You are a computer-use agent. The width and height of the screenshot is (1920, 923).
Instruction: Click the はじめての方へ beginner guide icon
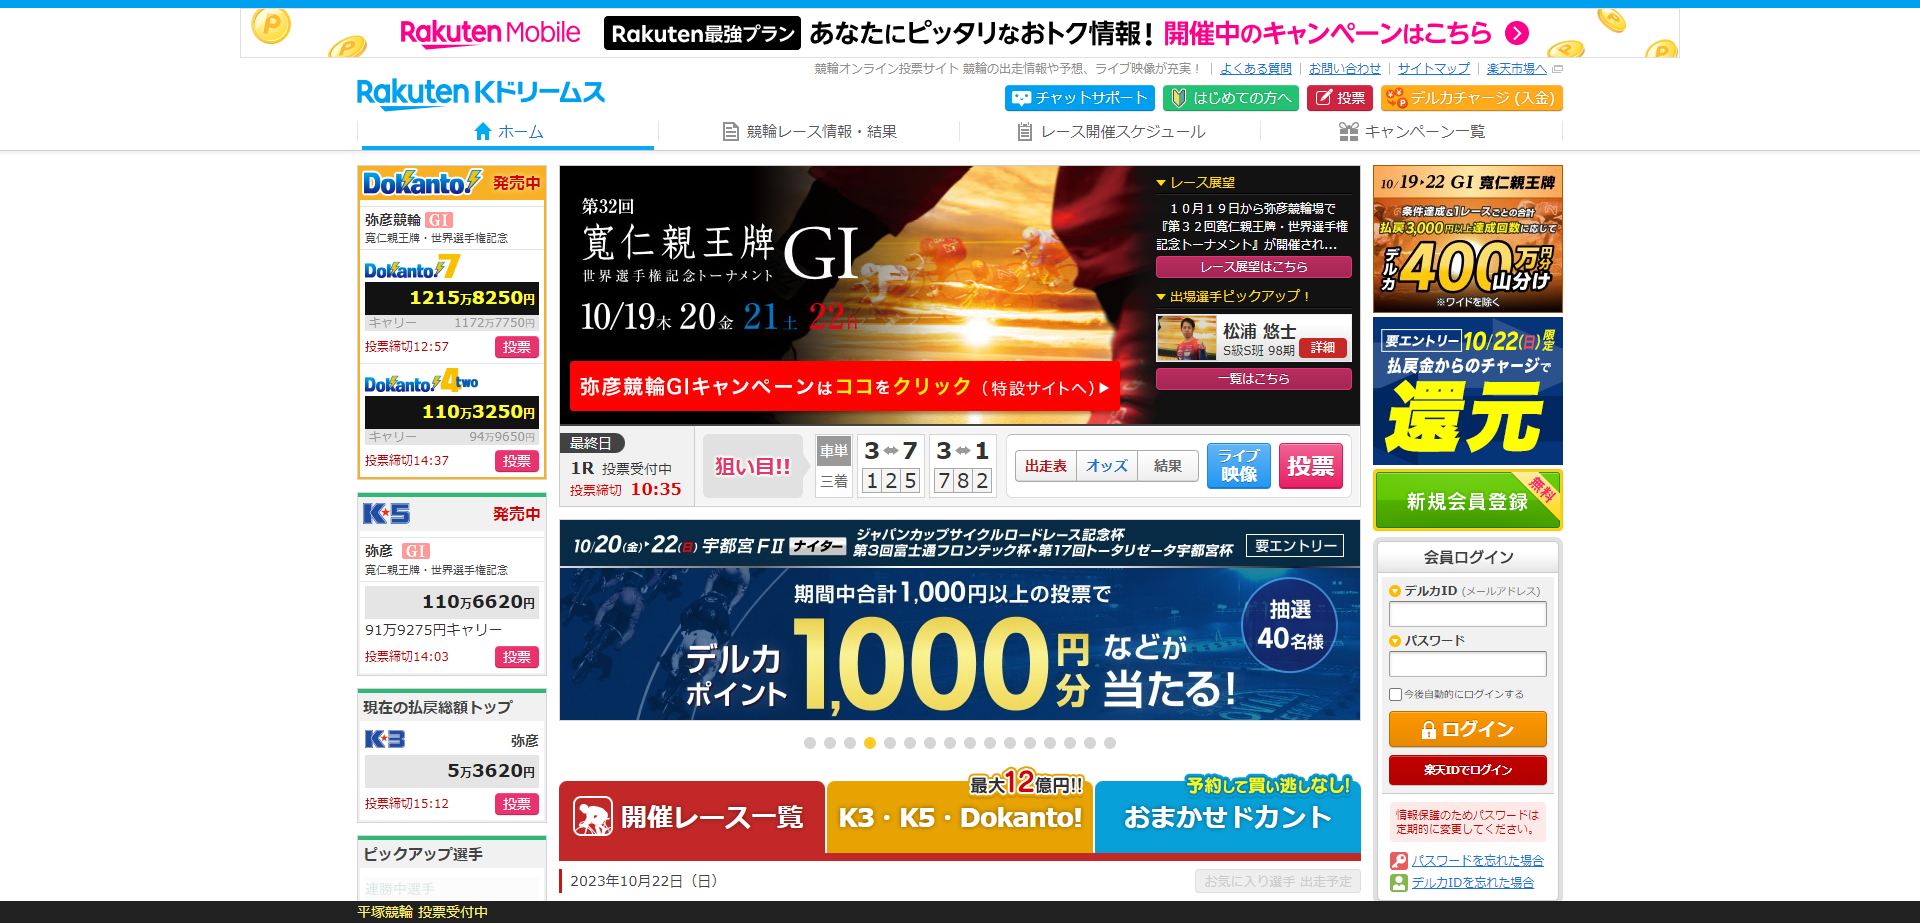pos(1177,98)
